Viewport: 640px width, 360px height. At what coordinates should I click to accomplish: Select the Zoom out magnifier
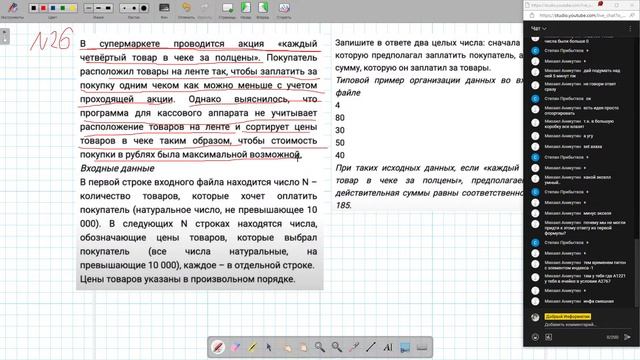(x=337, y=347)
